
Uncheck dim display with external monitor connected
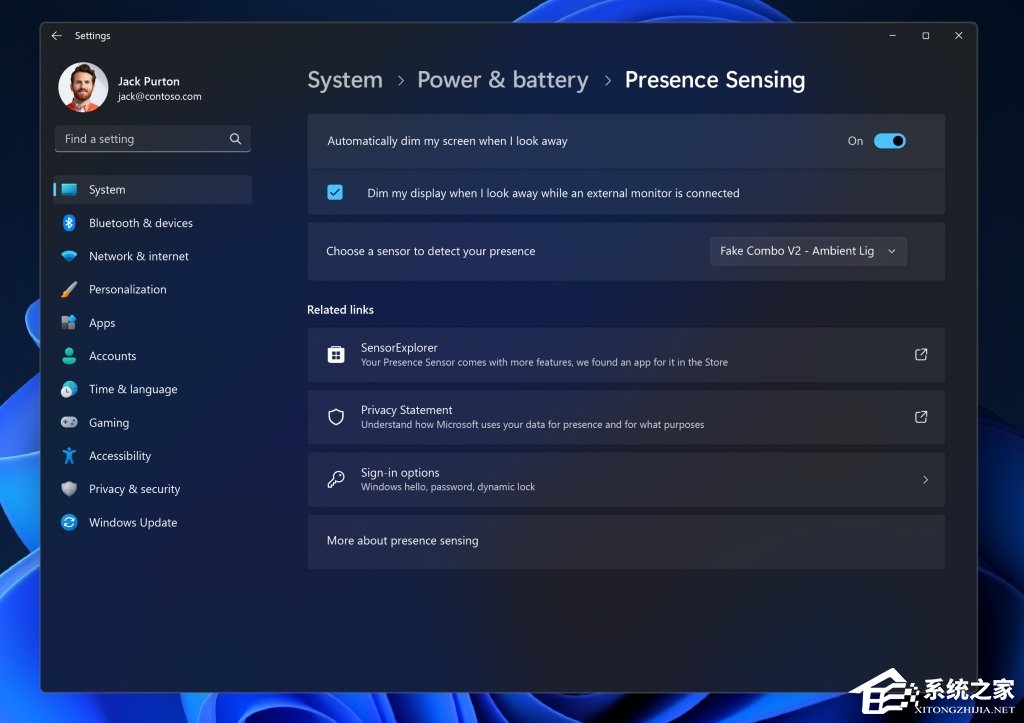[335, 192]
